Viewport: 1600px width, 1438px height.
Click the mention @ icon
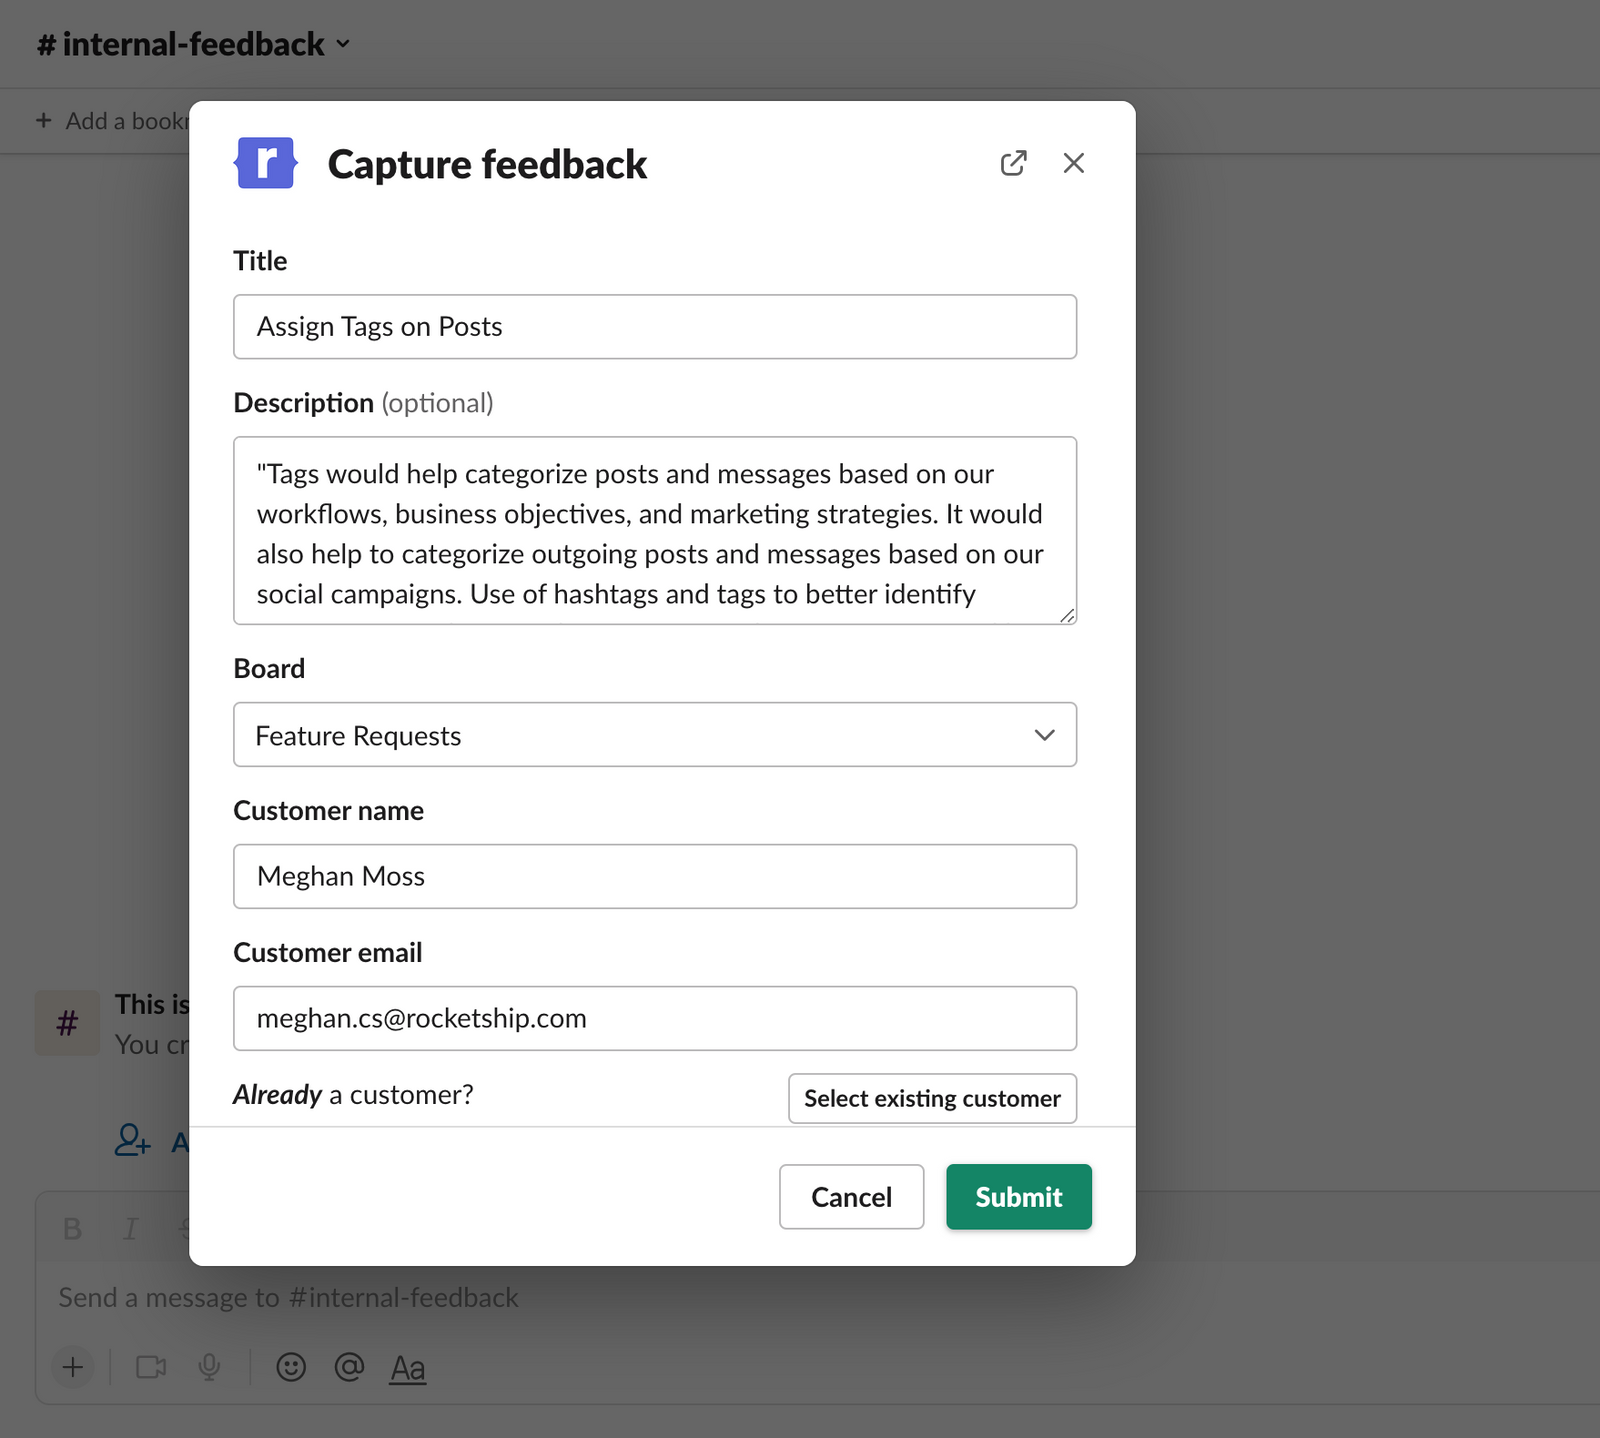[349, 1367]
